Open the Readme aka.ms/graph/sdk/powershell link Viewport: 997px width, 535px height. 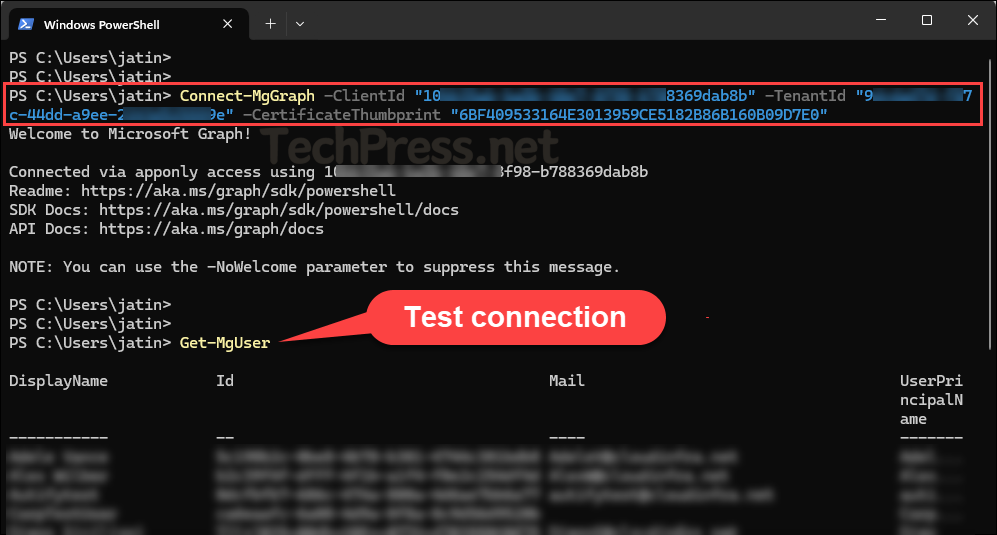238,191
